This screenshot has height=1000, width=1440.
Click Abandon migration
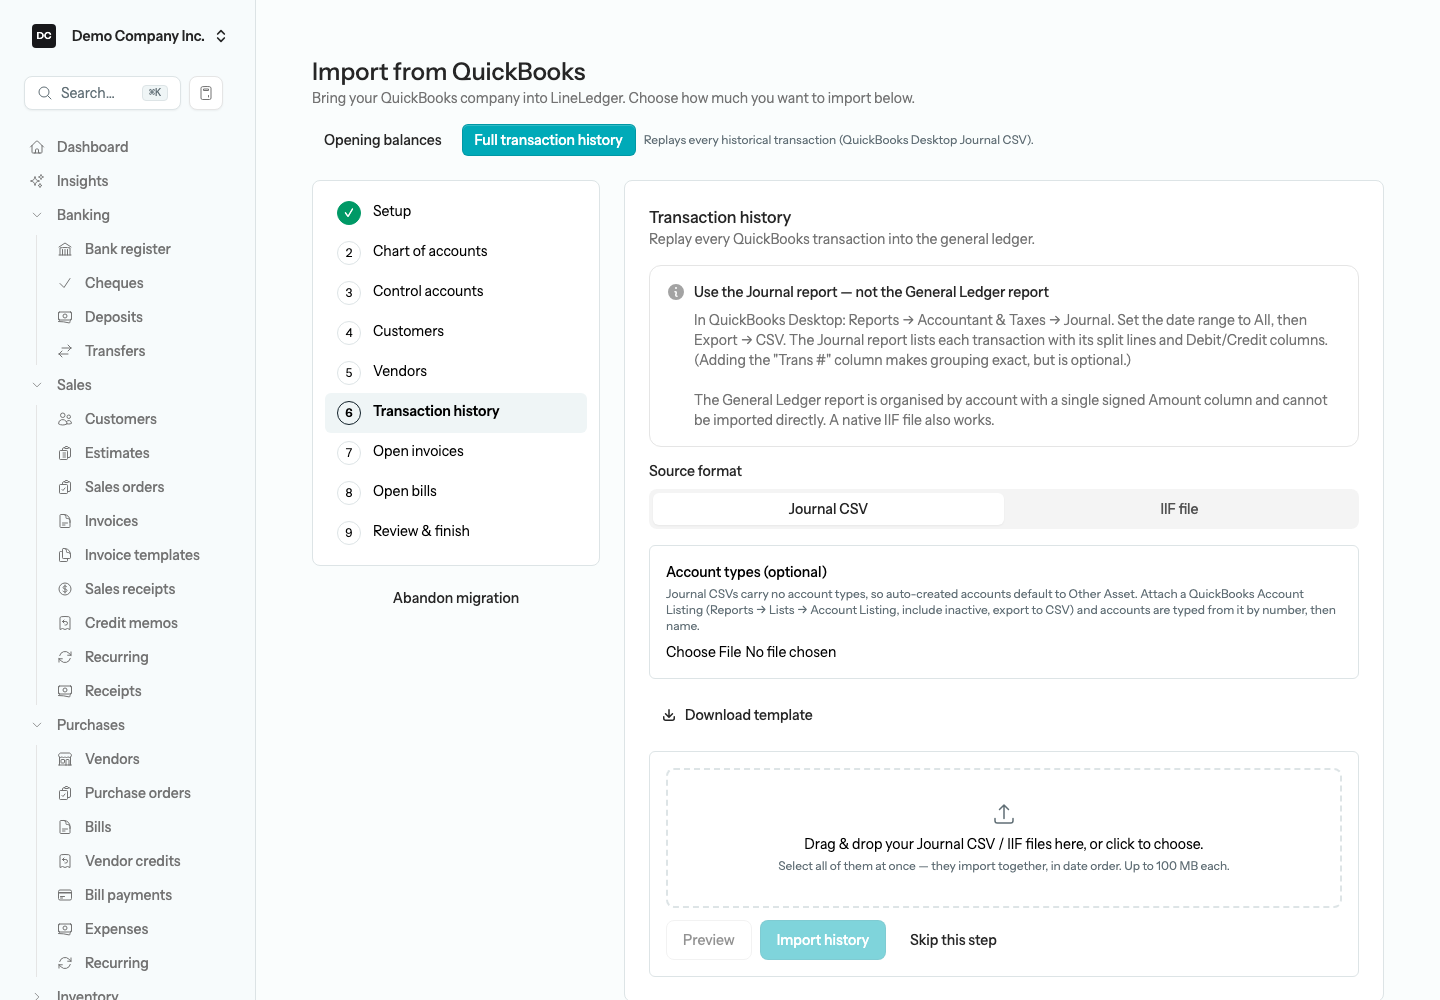click(456, 598)
